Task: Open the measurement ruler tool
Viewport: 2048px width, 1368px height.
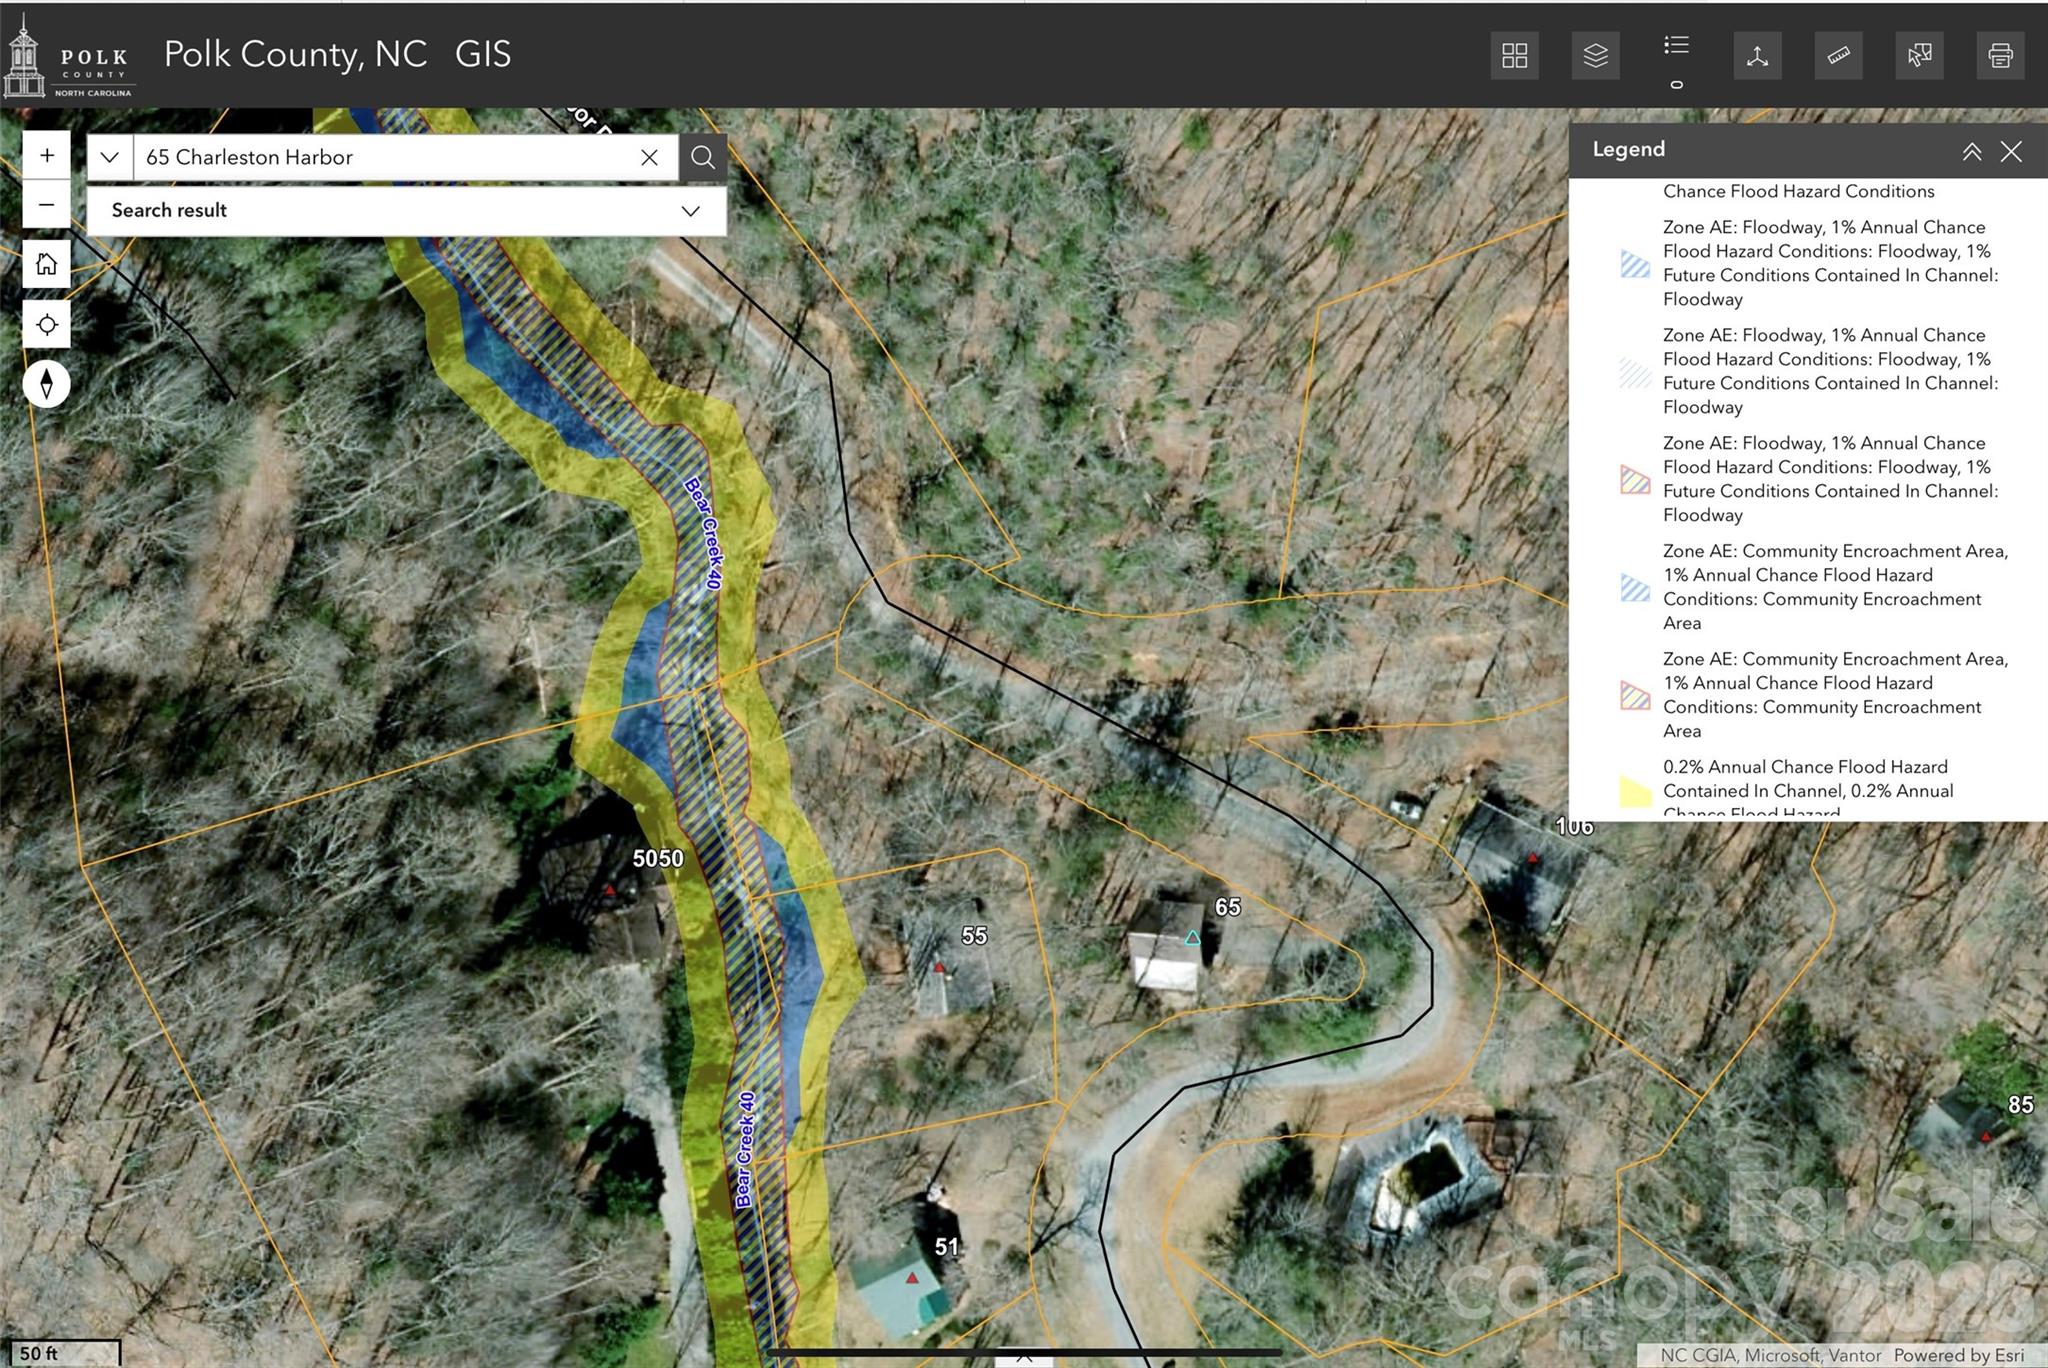Action: (1838, 55)
